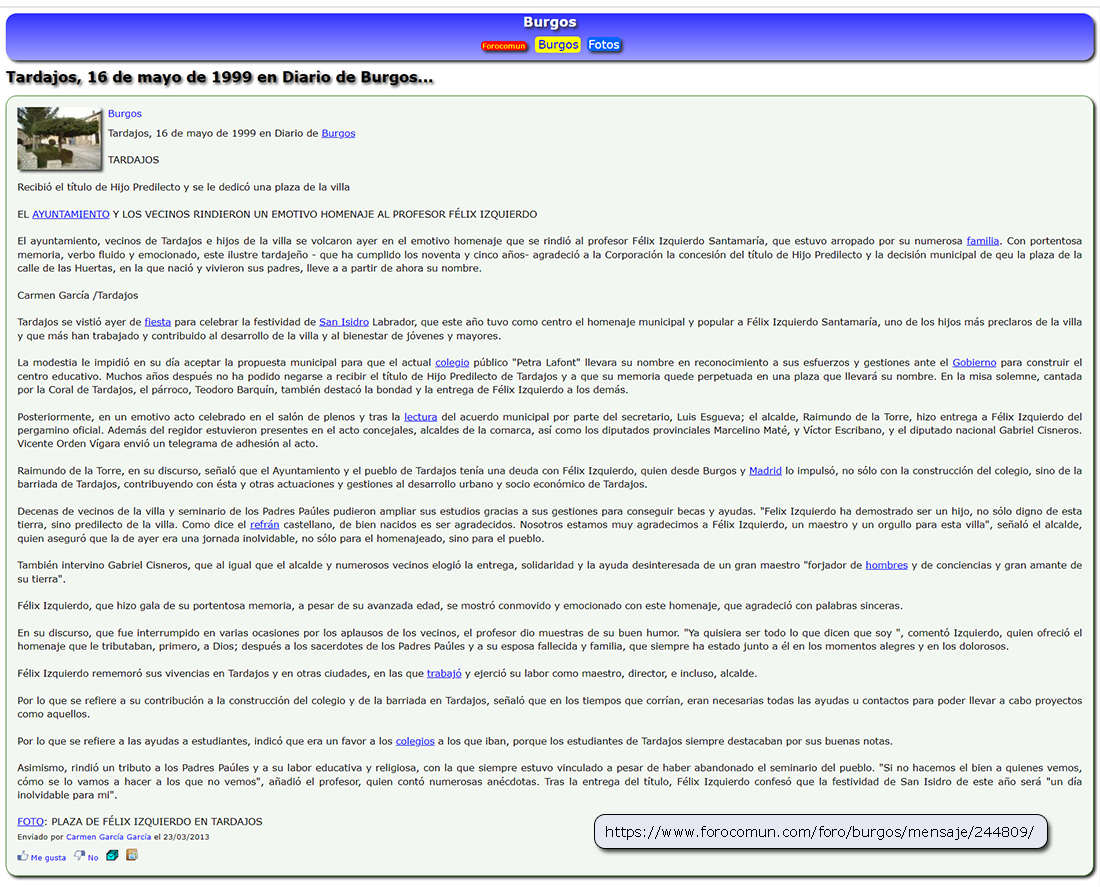Click the Burgos header title

pyautogui.click(x=550, y=22)
